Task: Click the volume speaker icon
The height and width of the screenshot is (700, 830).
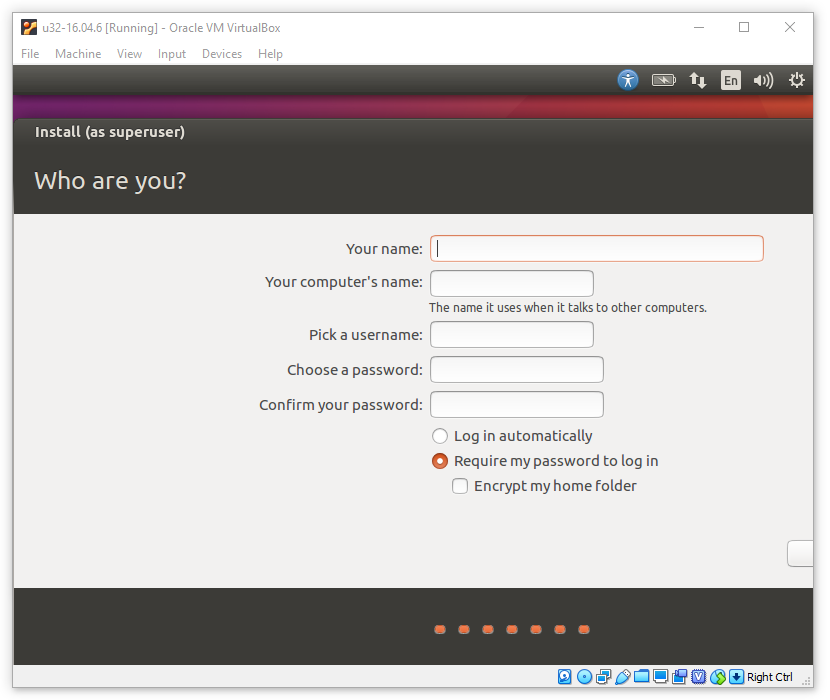Action: (x=763, y=80)
